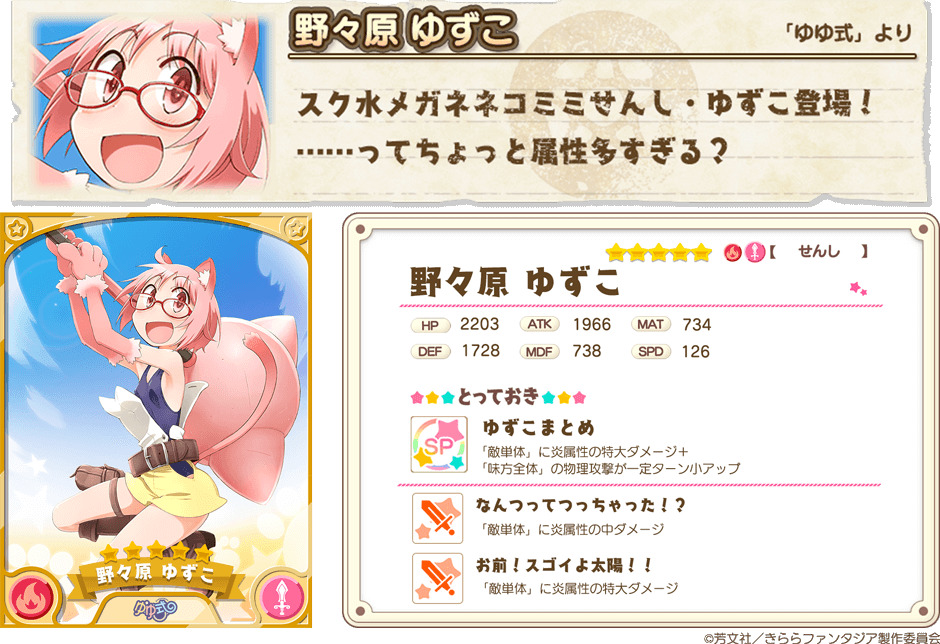Screen dimensions: 940x644
Task: Click the SP とっておき skill icon
Action: [438, 444]
